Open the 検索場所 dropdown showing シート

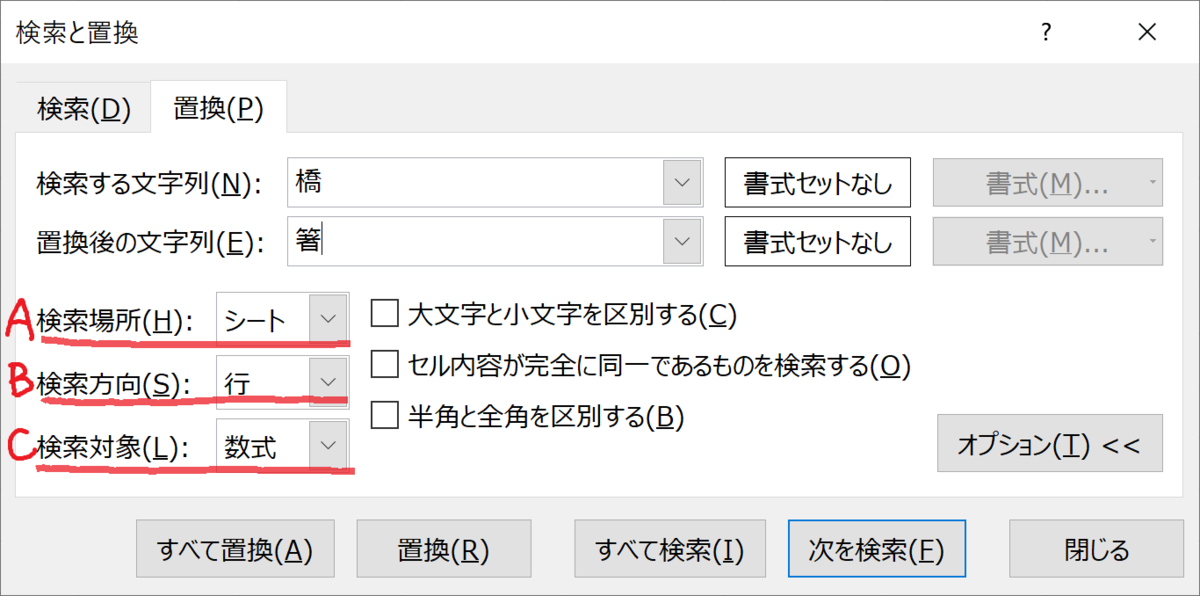click(329, 318)
